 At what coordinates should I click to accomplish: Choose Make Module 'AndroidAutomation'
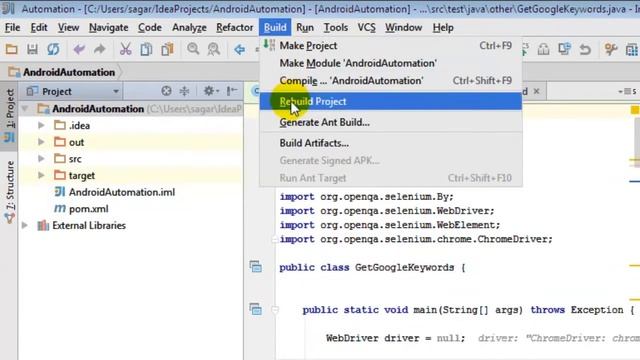[391, 63]
